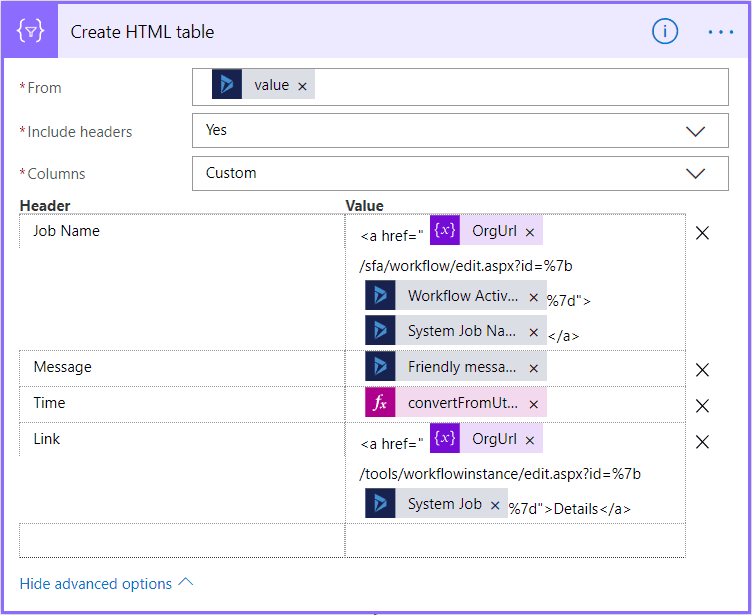Screen dimensions: 752x615
Task: Click the variable icon of OrgUrl in Job Name row
Action: point(445,230)
